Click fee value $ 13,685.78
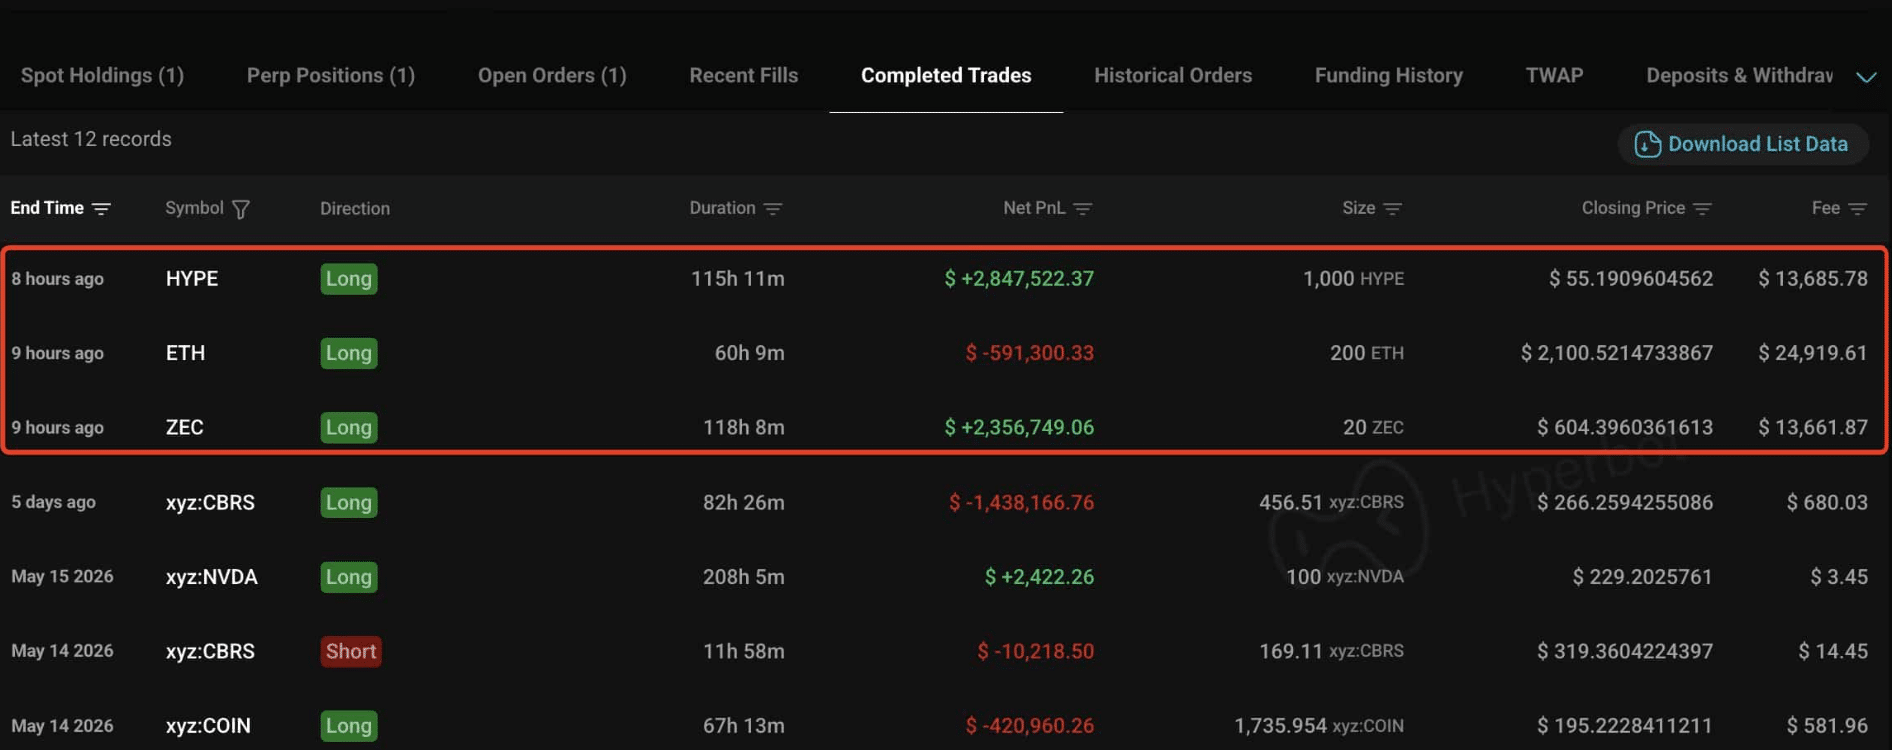This screenshot has height=750, width=1892. coord(1813,279)
